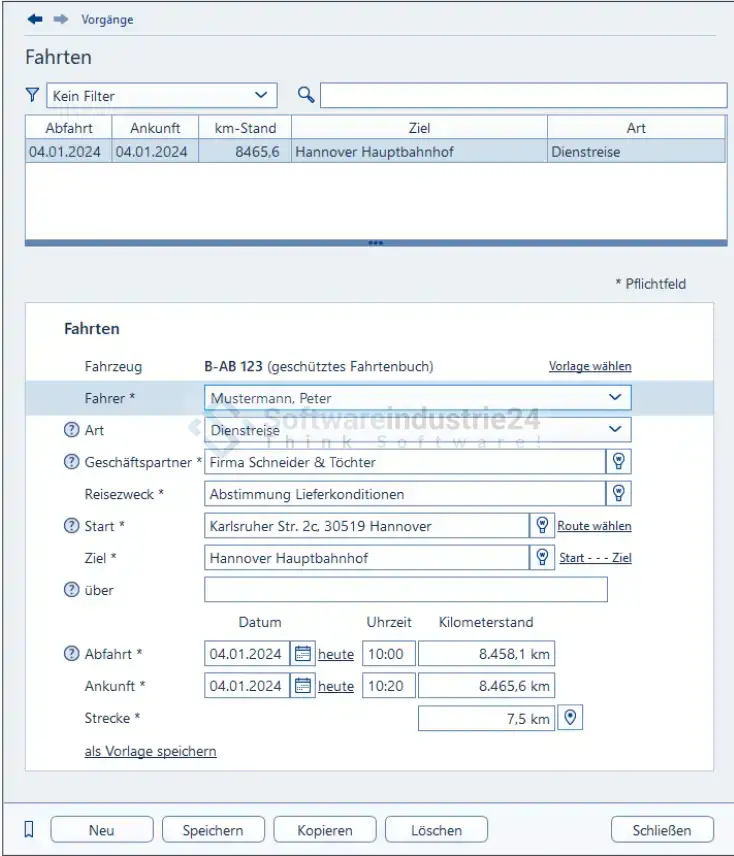Image resolution: width=734 pixels, height=856 pixels.
Task: Click the search magnifier icon
Action: 306,95
